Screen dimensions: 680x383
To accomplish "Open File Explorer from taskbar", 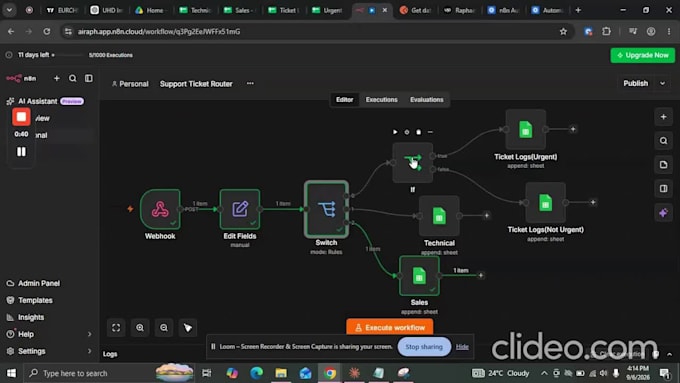I will click(281, 373).
